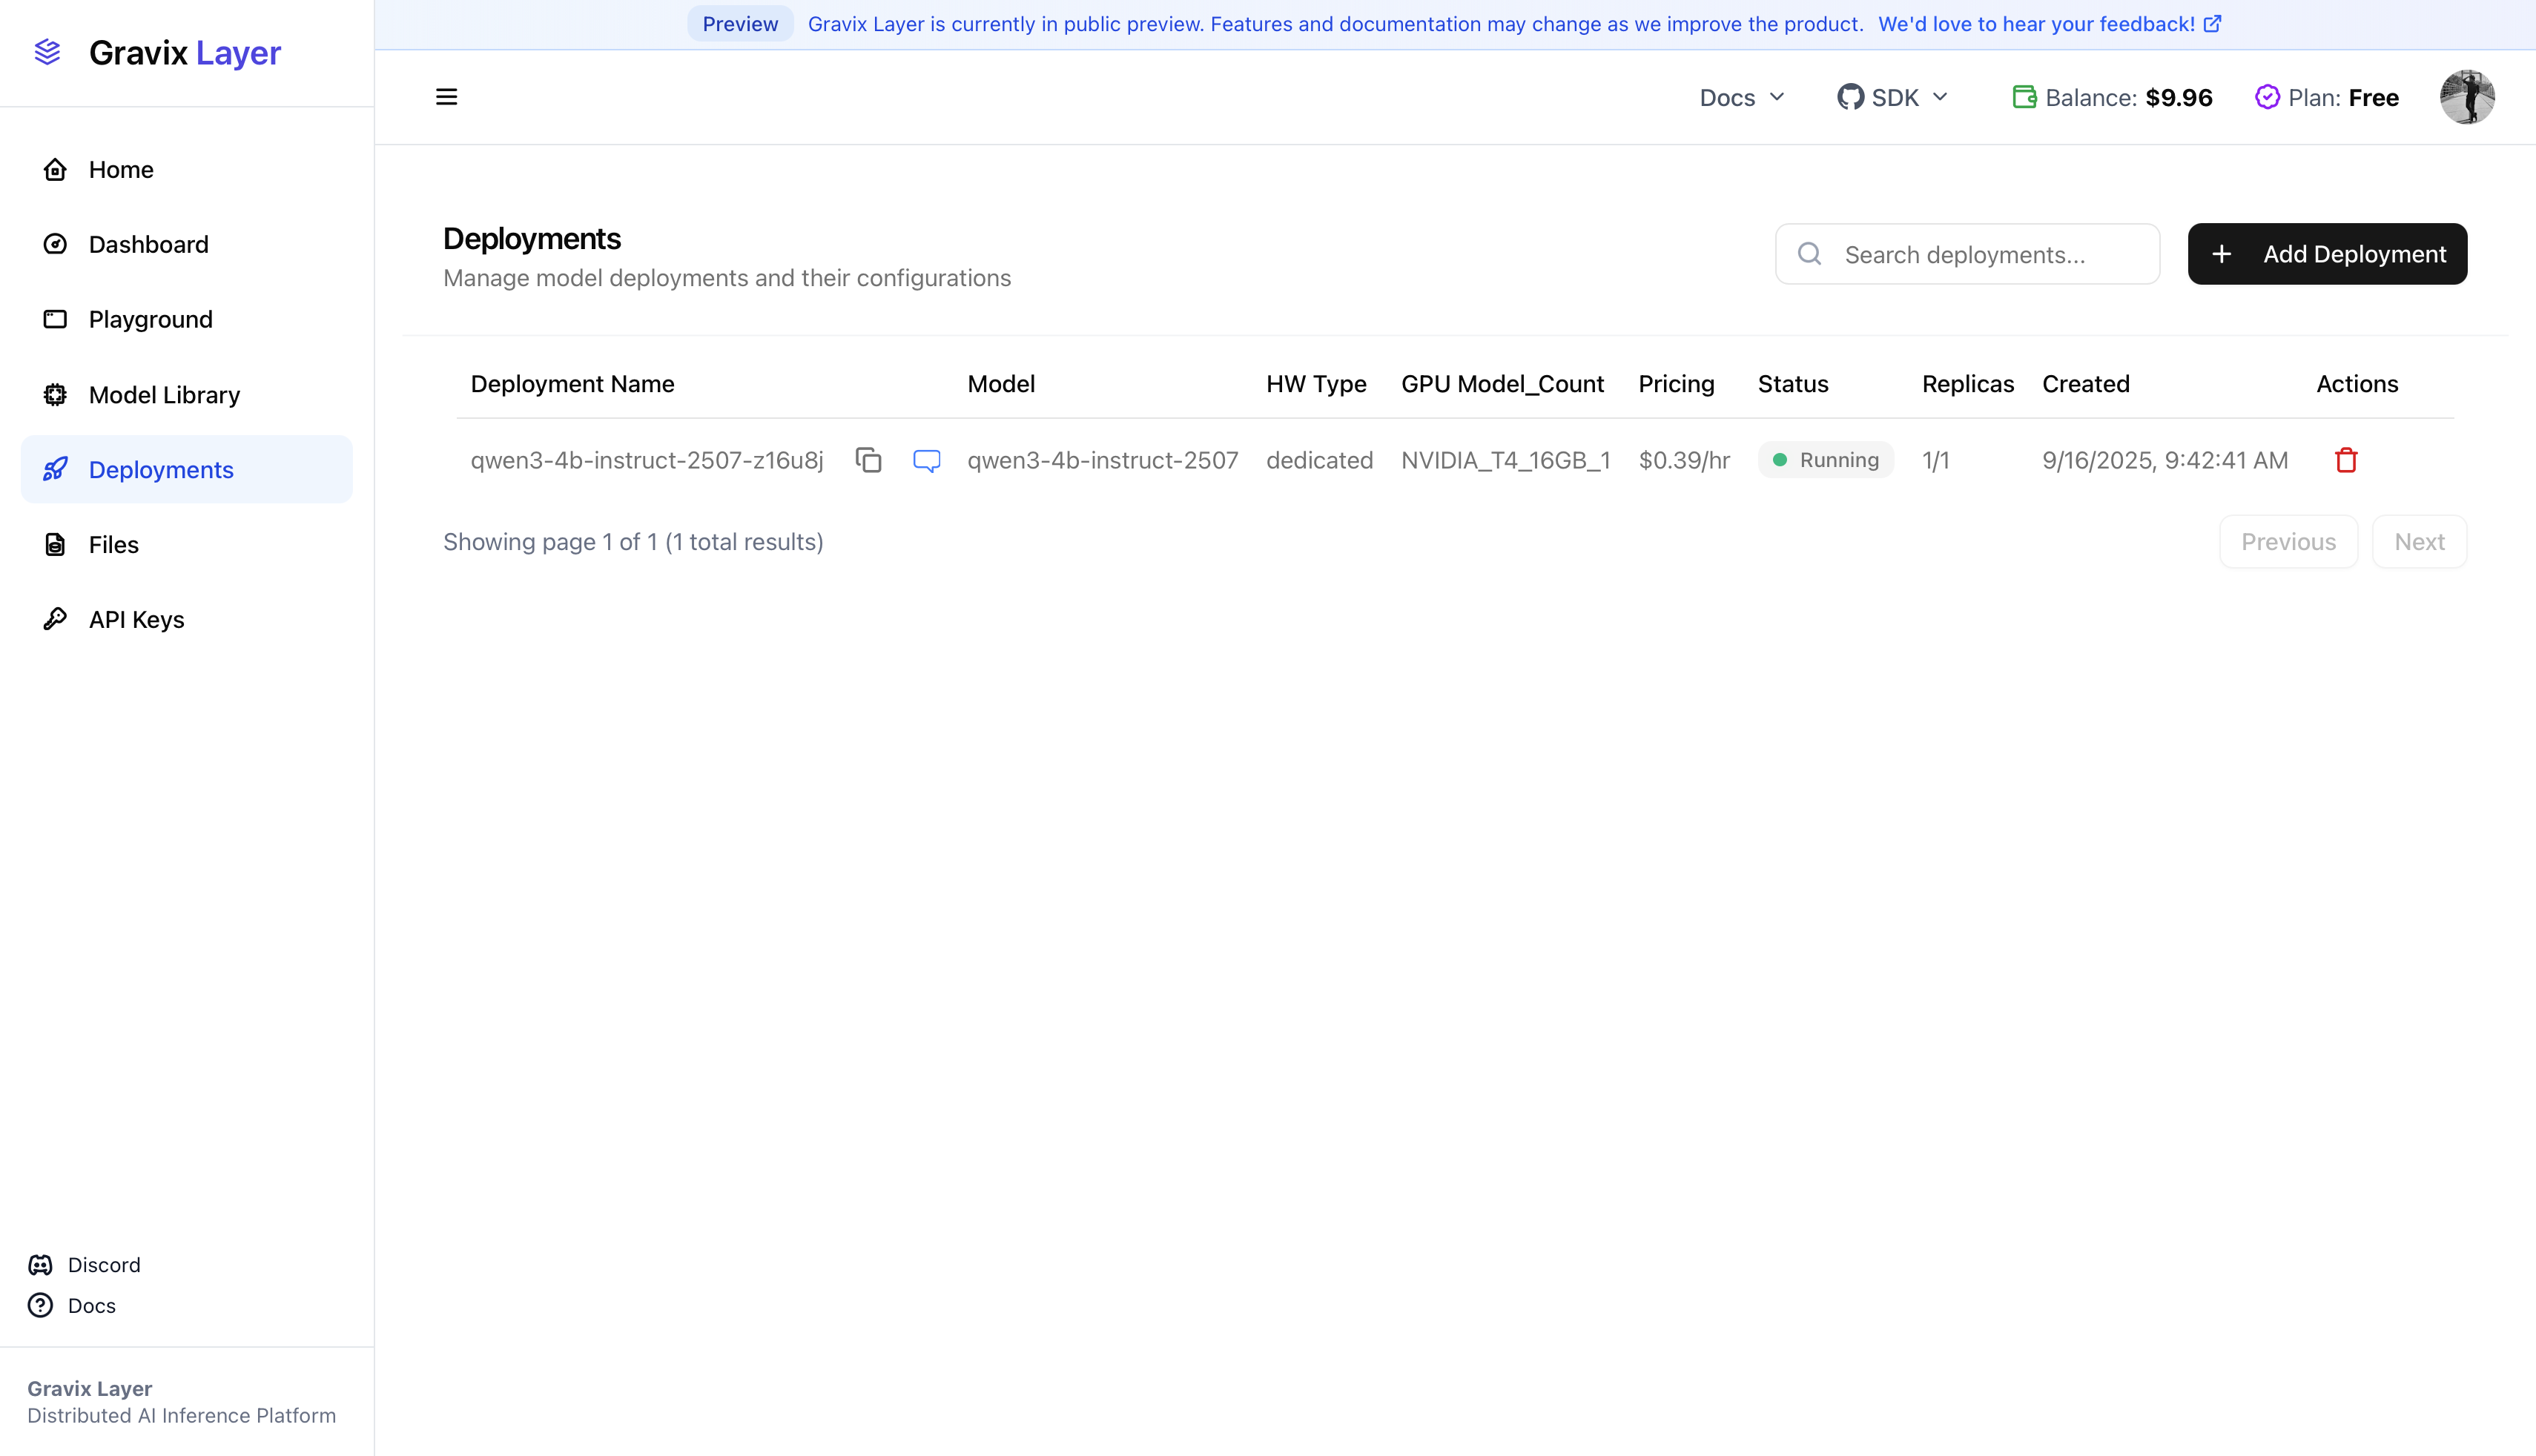Go to Dashboard page
This screenshot has width=2536, height=1456.
click(x=148, y=244)
